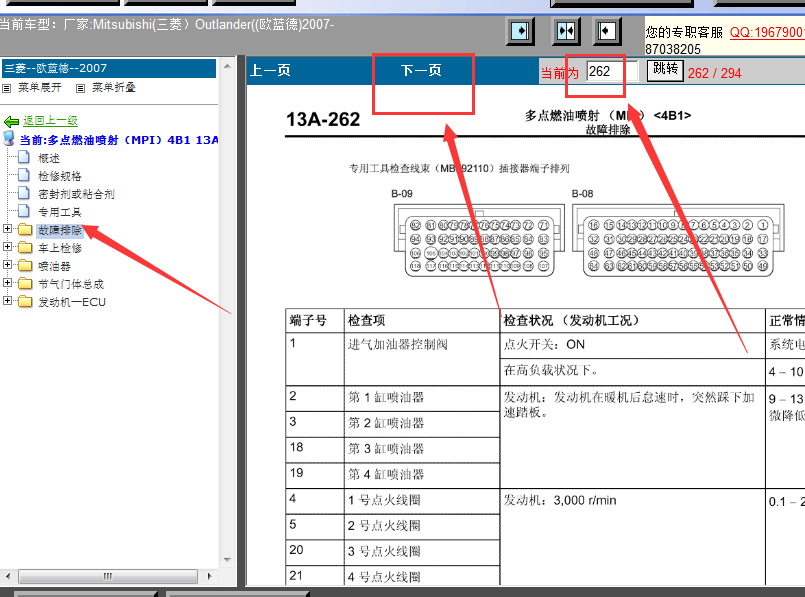Viewport: 805px width, 597px height.
Task: Click the 故障排除 folder icon
Action: (25, 229)
